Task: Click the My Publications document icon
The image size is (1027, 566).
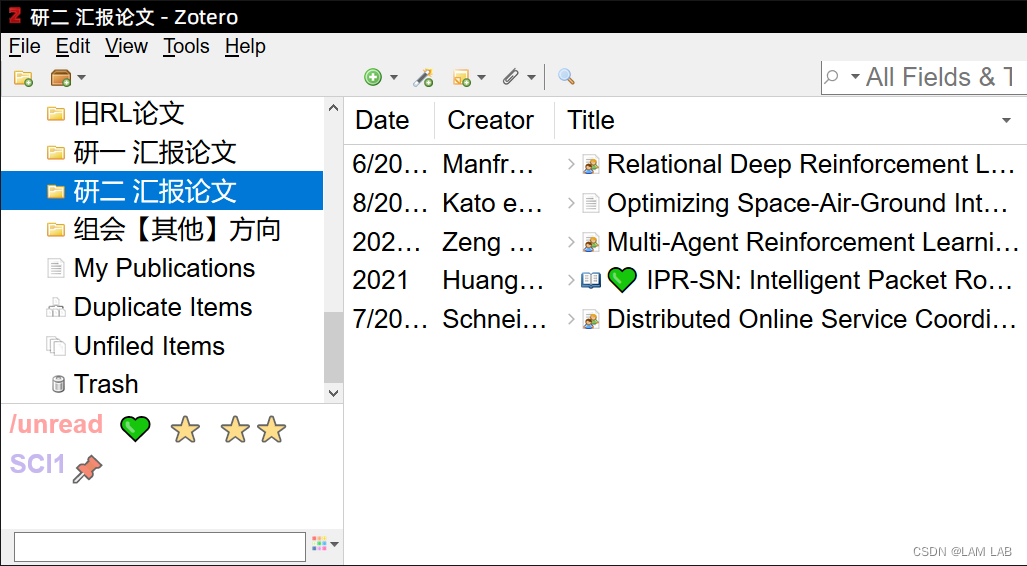Action: (x=56, y=269)
